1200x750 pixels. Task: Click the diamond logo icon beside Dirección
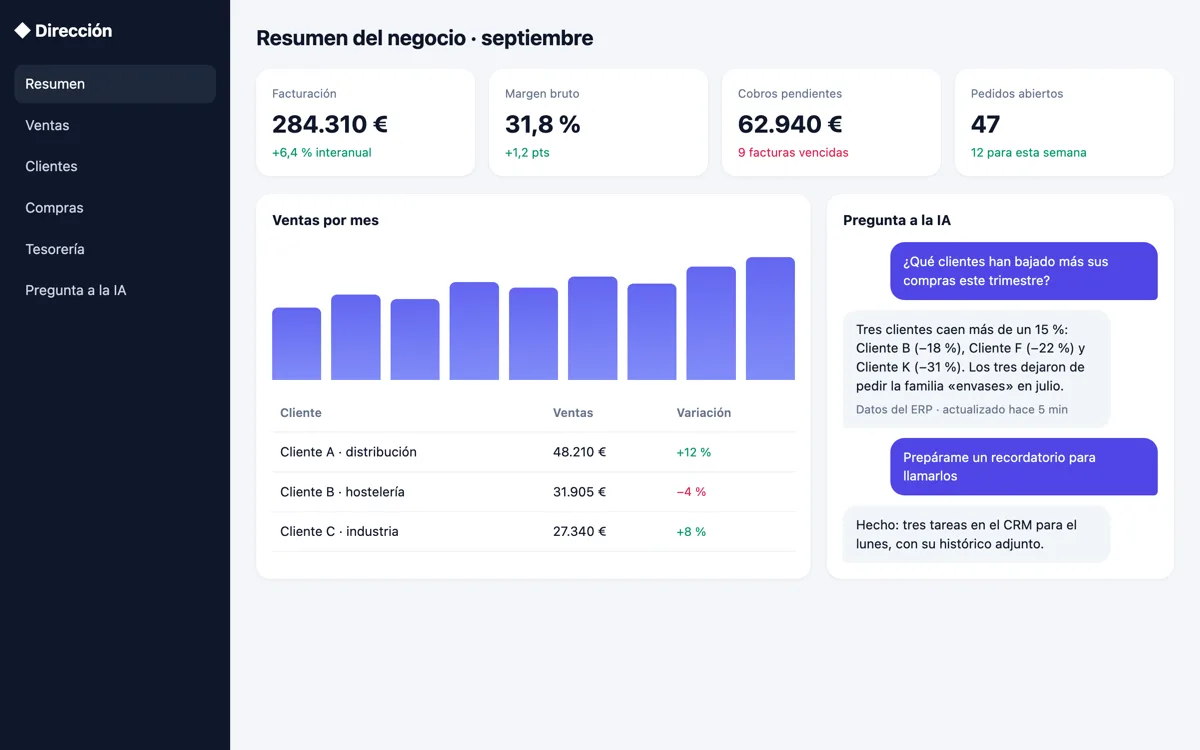(22, 31)
